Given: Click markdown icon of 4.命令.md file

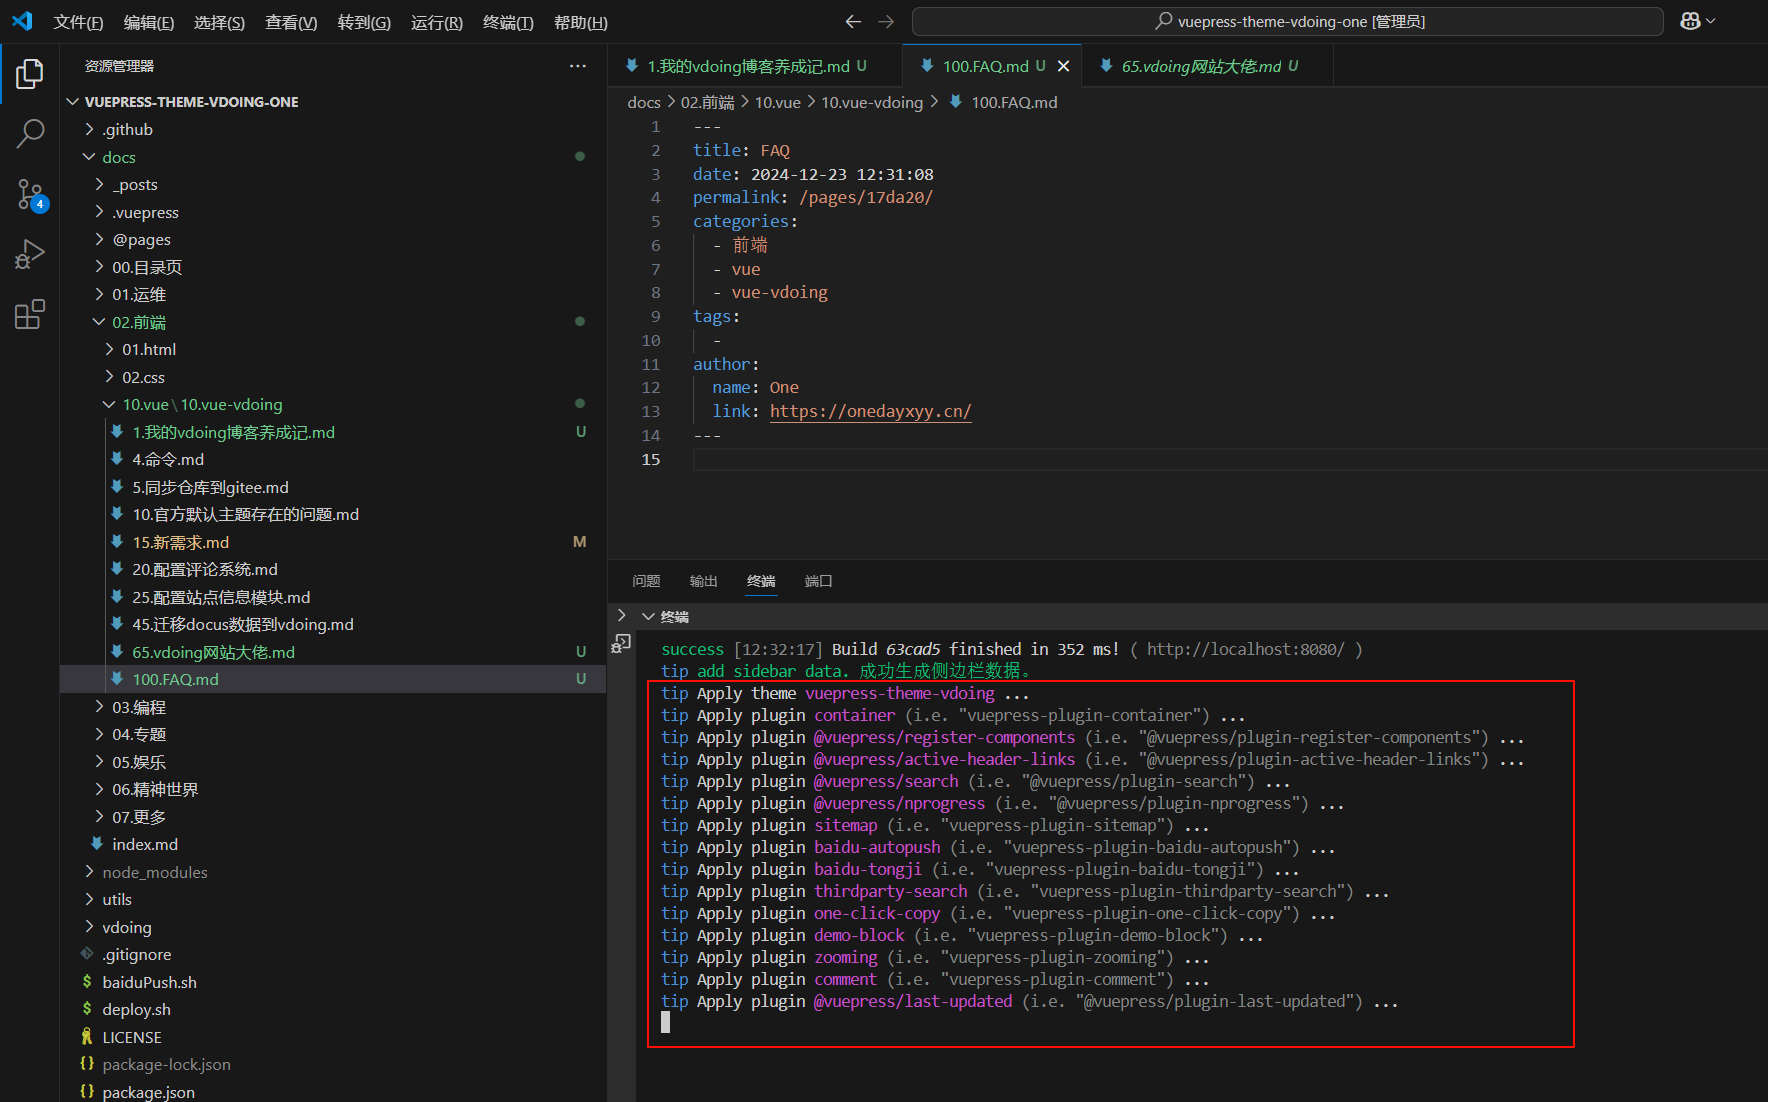Looking at the screenshot, I should pos(117,459).
